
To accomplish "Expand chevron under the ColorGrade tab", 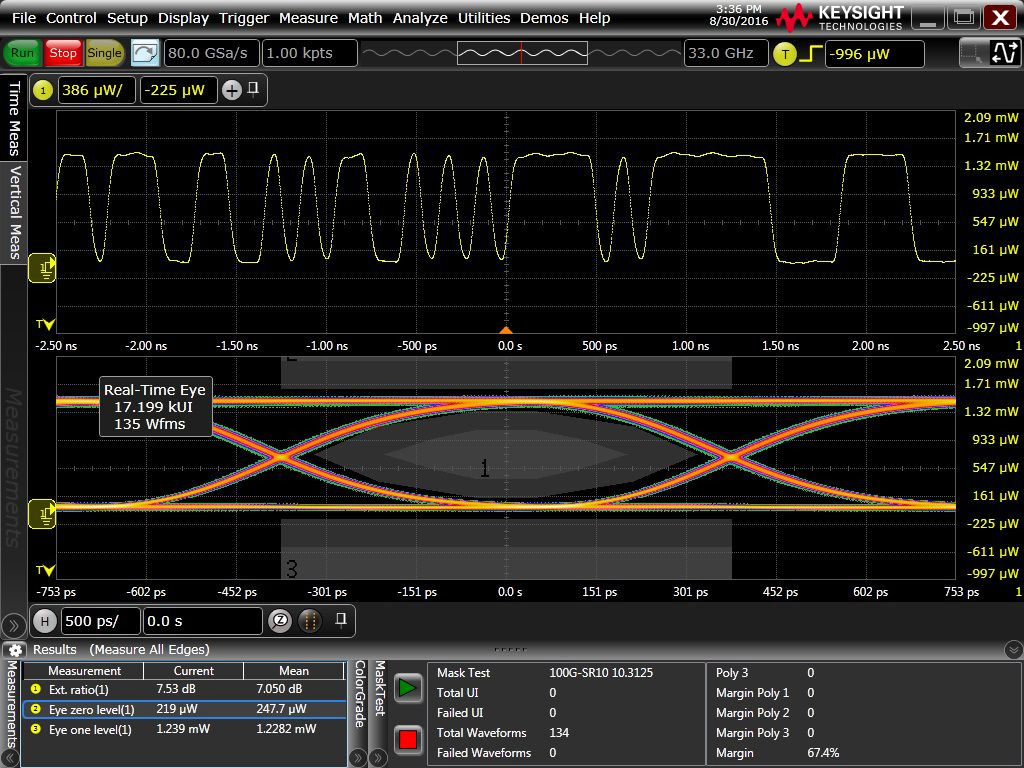I will pos(360,757).
